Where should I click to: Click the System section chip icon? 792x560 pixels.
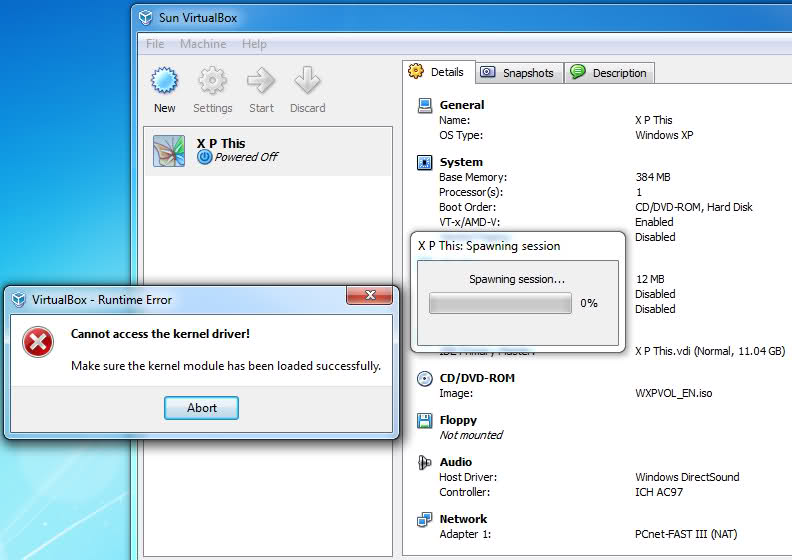coord(424,163)
